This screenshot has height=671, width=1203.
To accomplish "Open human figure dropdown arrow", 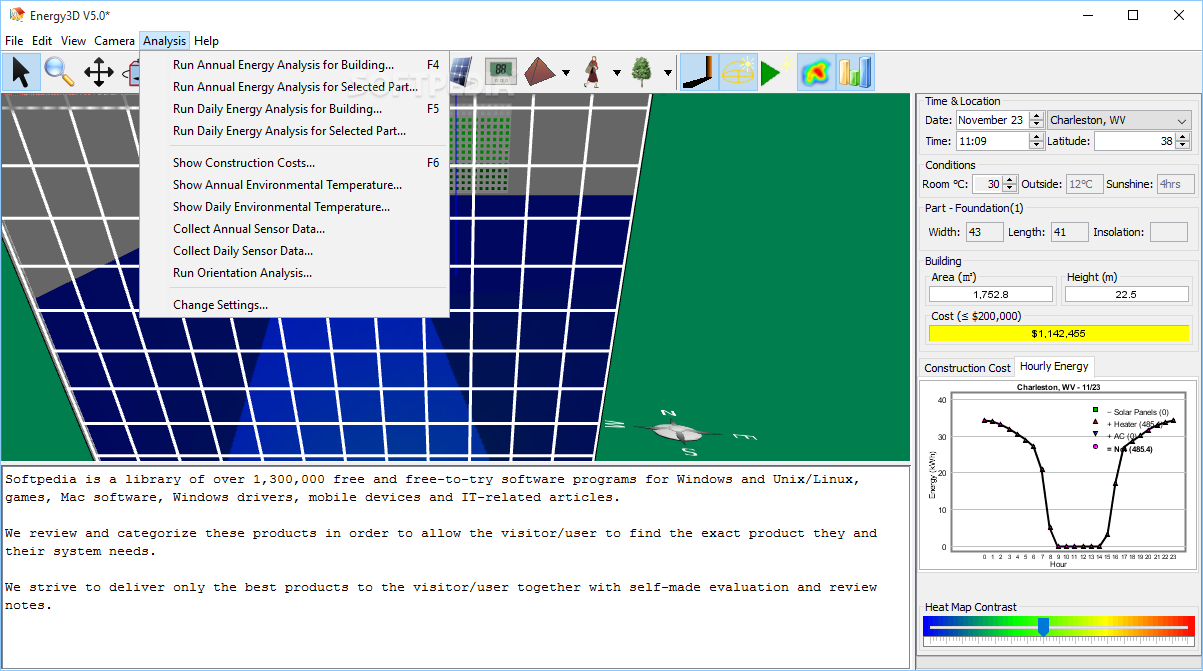I will (x=616, y=73).
